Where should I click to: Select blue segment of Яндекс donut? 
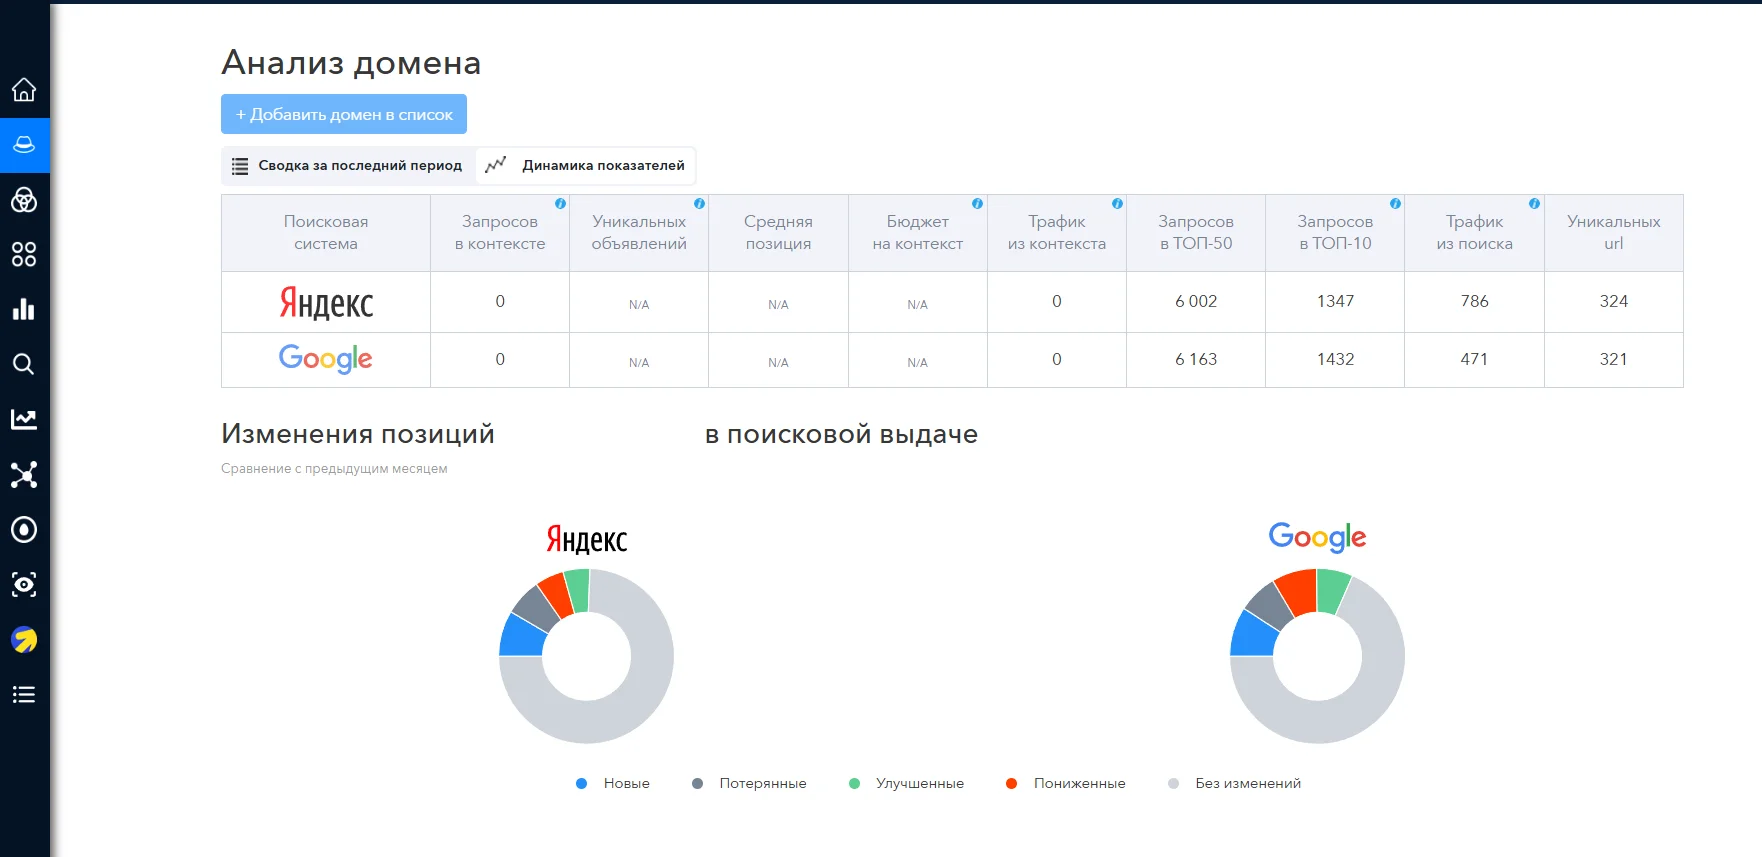[x=522, y=637]
